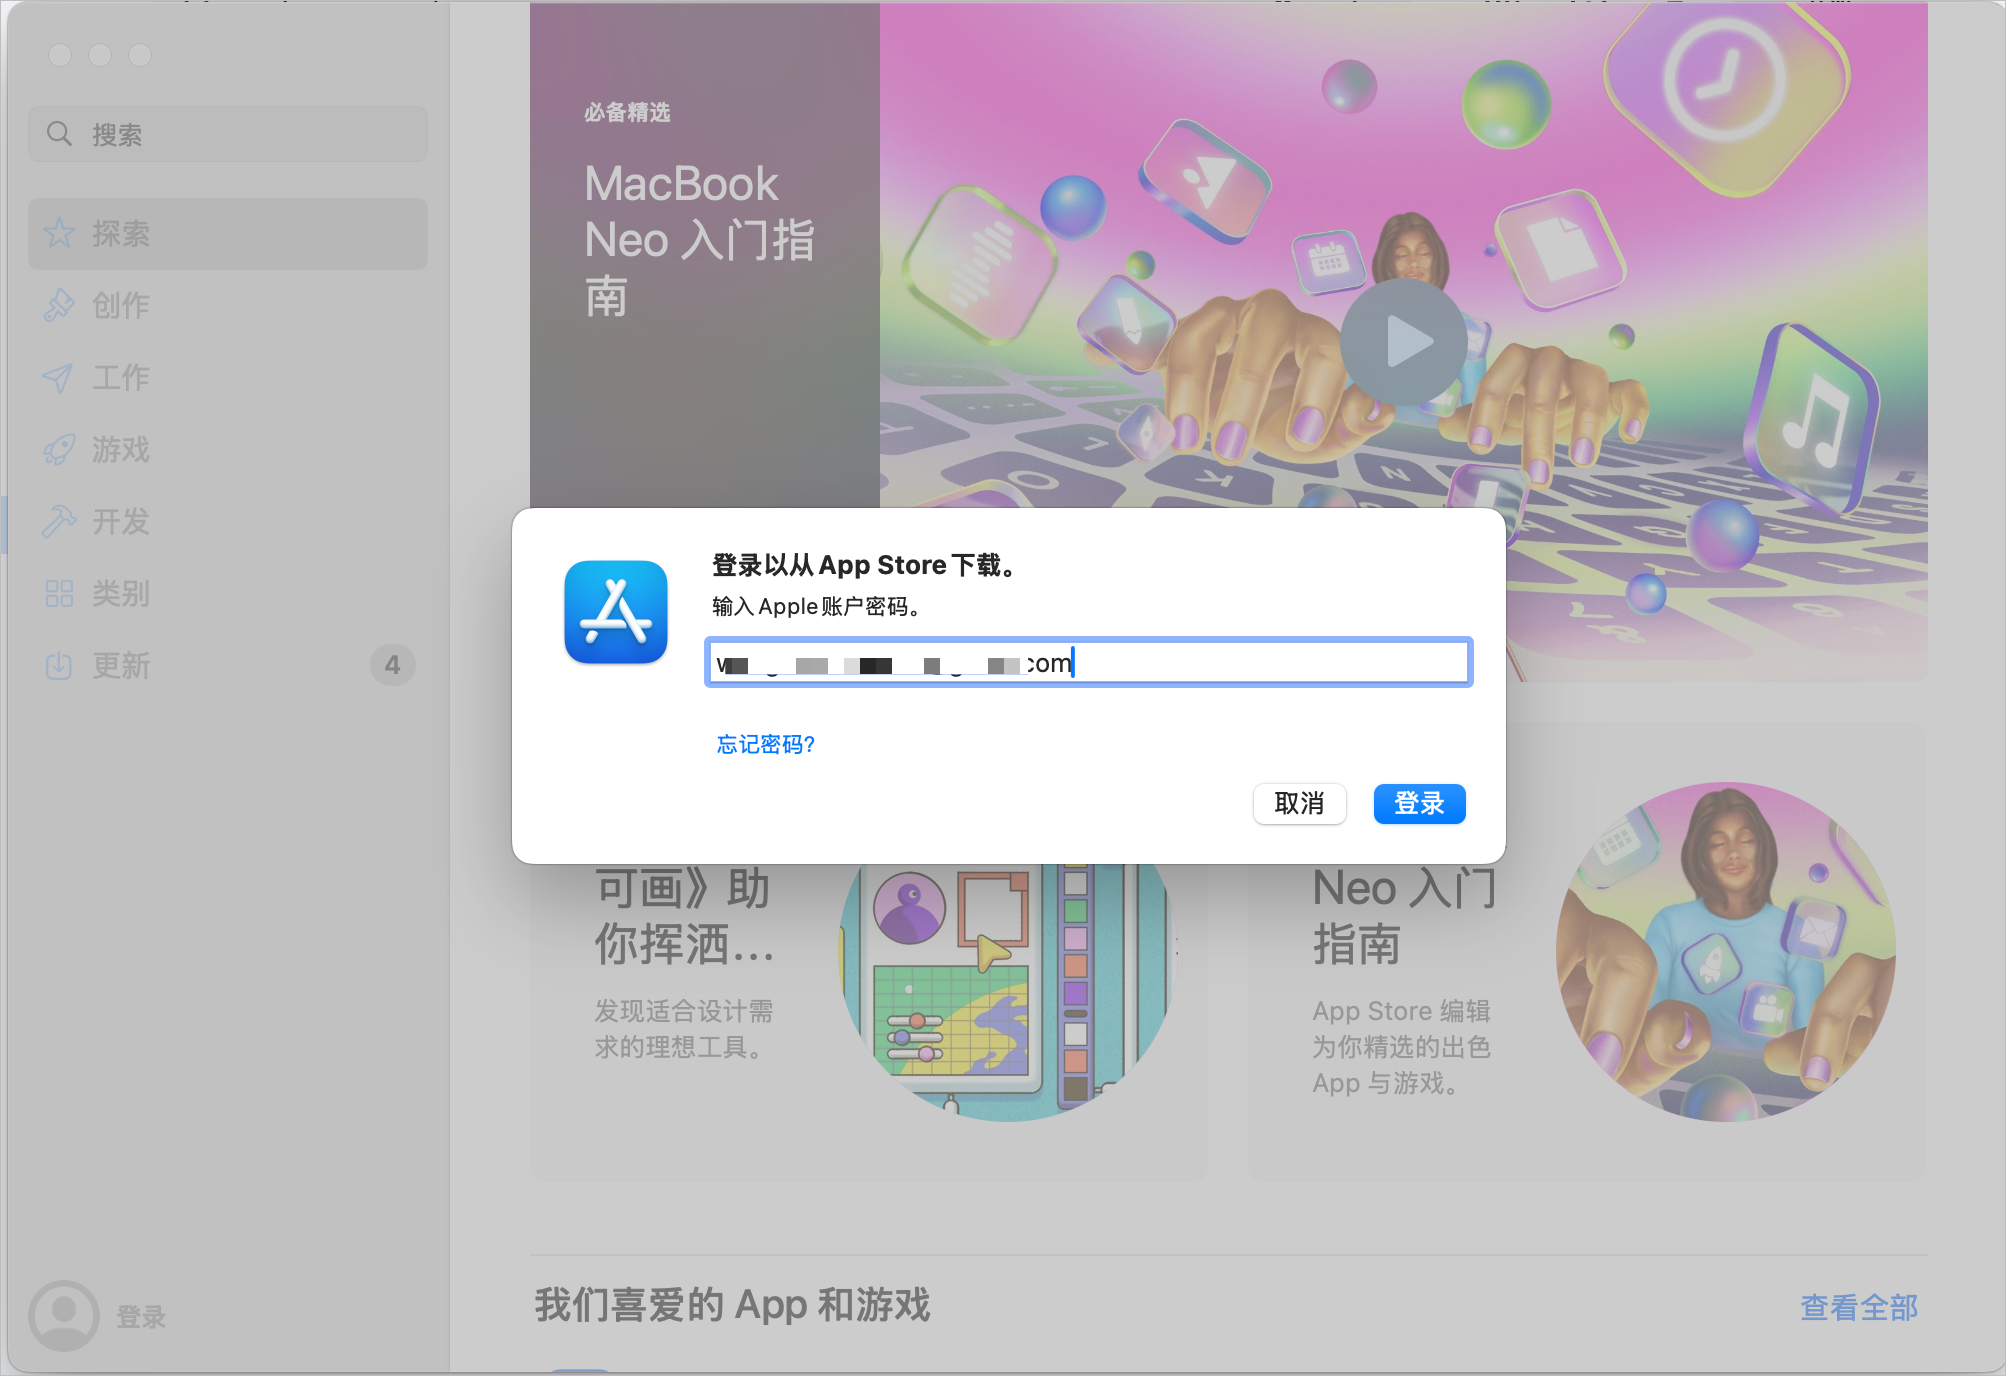The image size is (2006, 1376).
Task: Click the 必备精选 label on banner
Action: pyautogui.click(x=627, y=112)
